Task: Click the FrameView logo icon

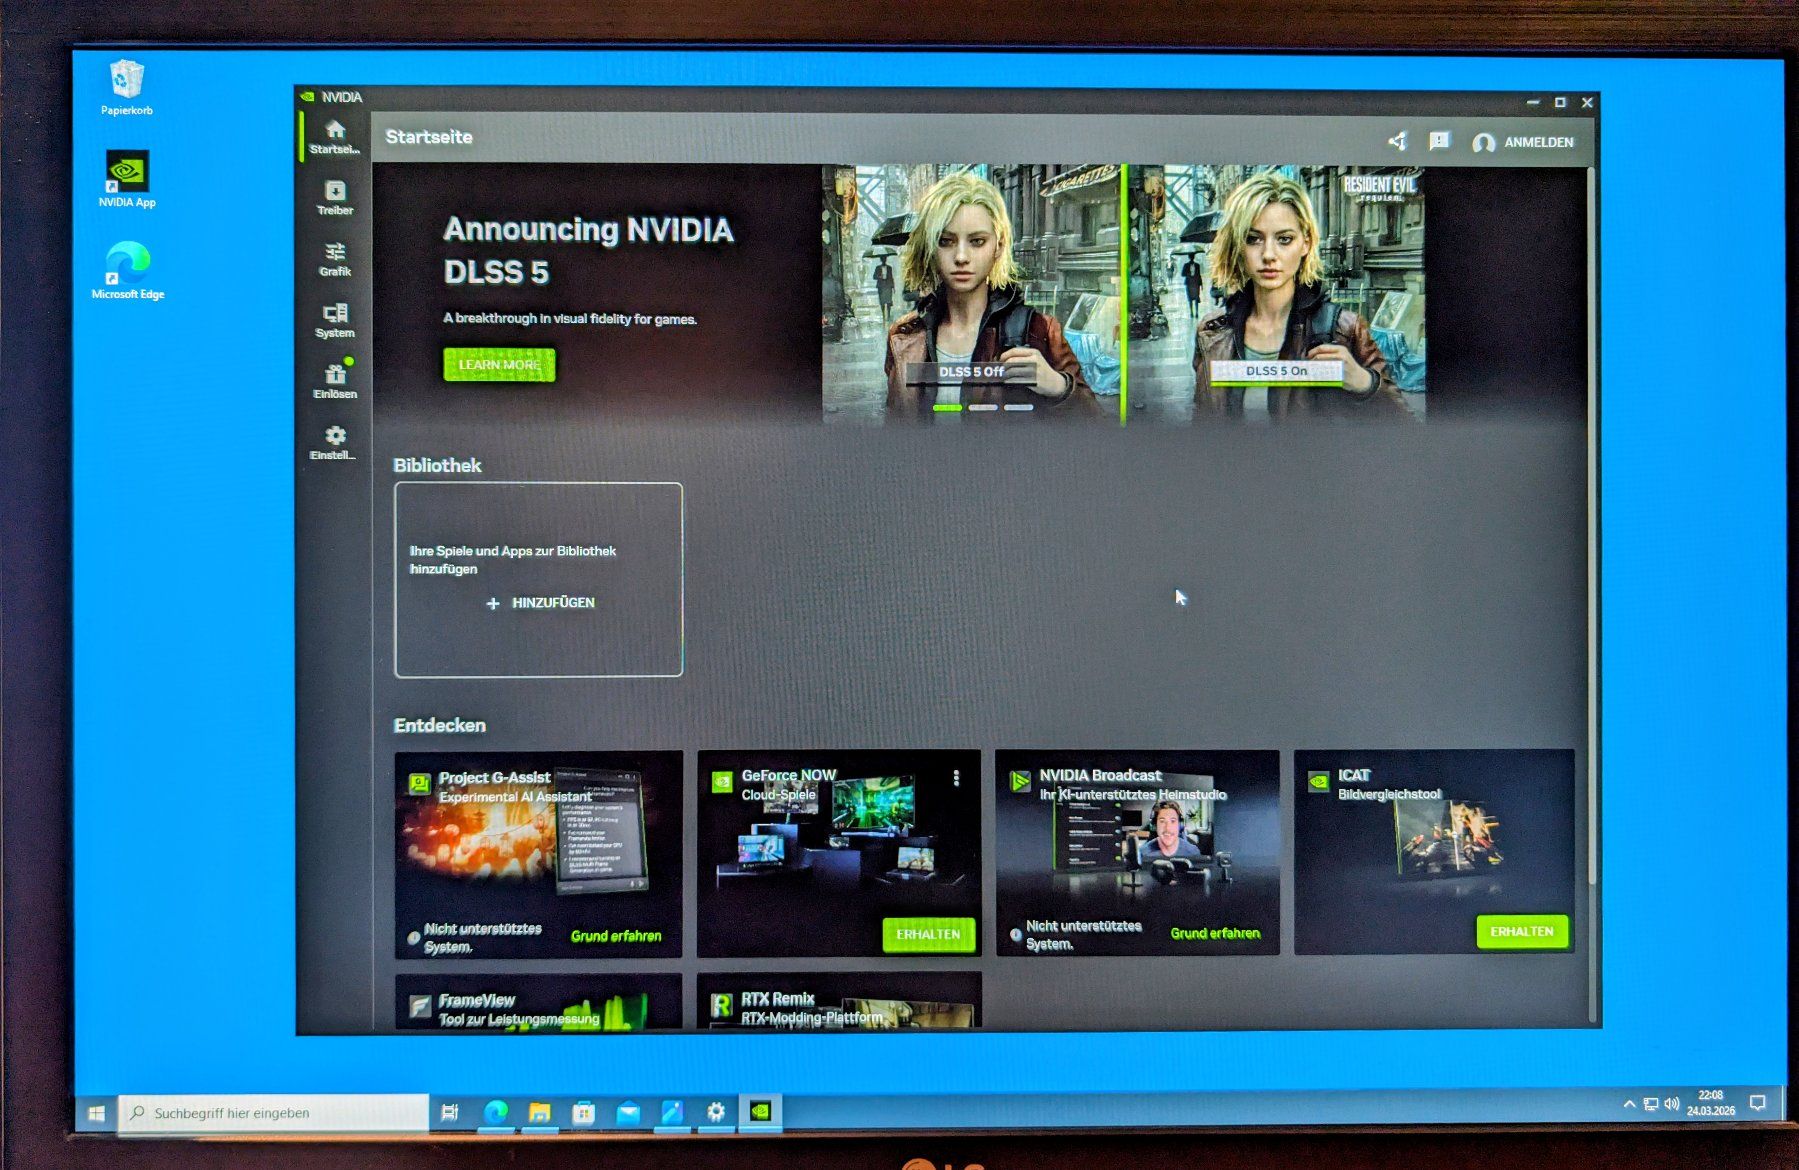Action: click(420, 1006)
